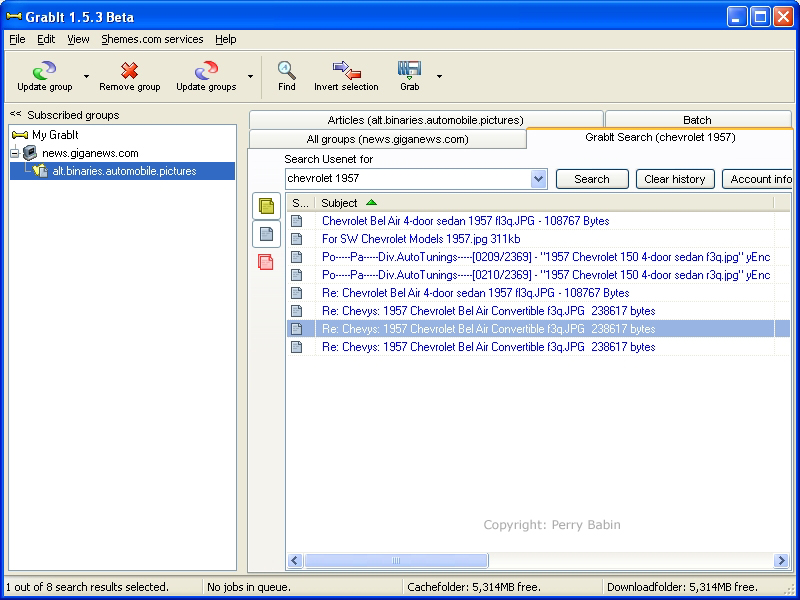Click the Account info button
Viewport: 800px width, 600px height.
[758, 179]
